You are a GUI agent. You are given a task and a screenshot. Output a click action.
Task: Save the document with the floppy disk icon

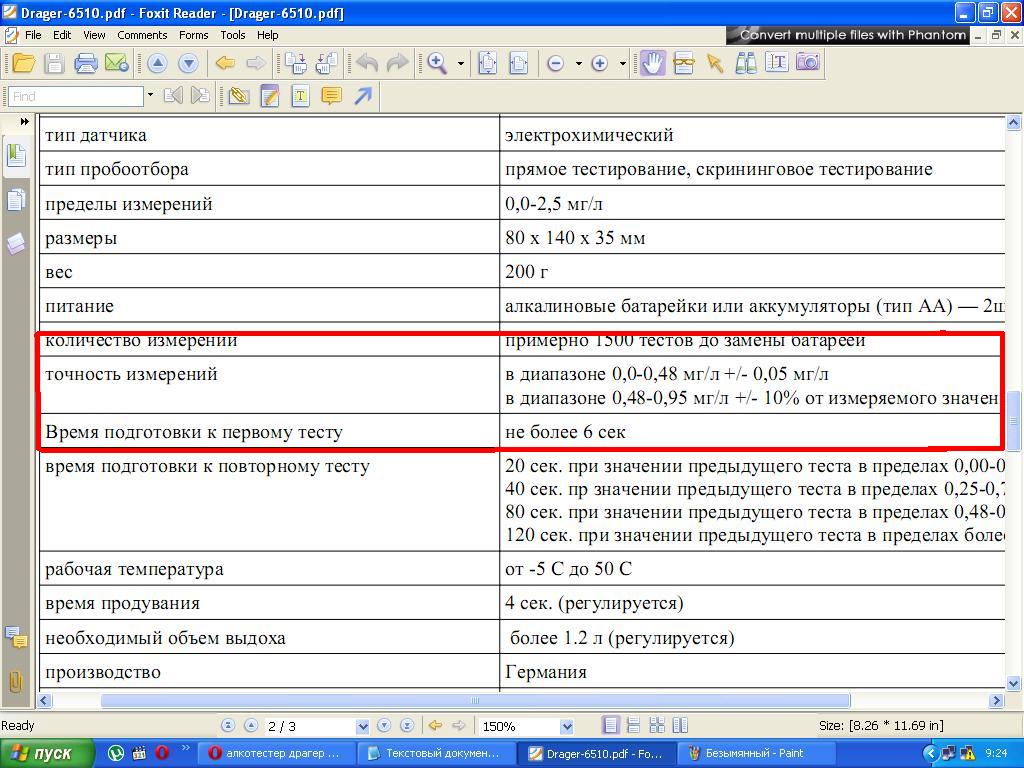54,63
